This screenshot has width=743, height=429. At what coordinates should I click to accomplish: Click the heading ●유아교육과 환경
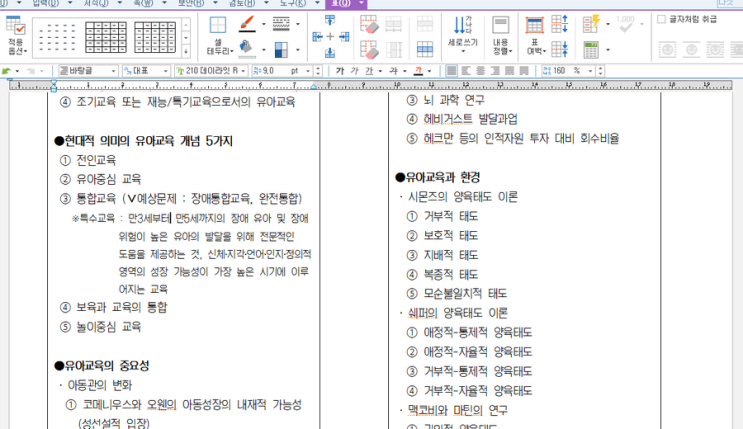[438, 177]
